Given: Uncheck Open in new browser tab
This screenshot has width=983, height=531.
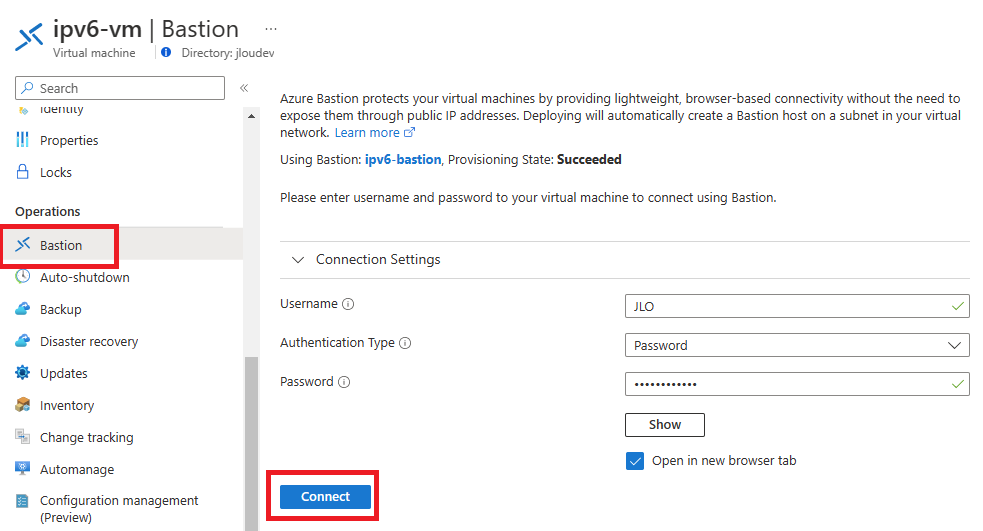Looking at the screenshot, I should 635,461.
